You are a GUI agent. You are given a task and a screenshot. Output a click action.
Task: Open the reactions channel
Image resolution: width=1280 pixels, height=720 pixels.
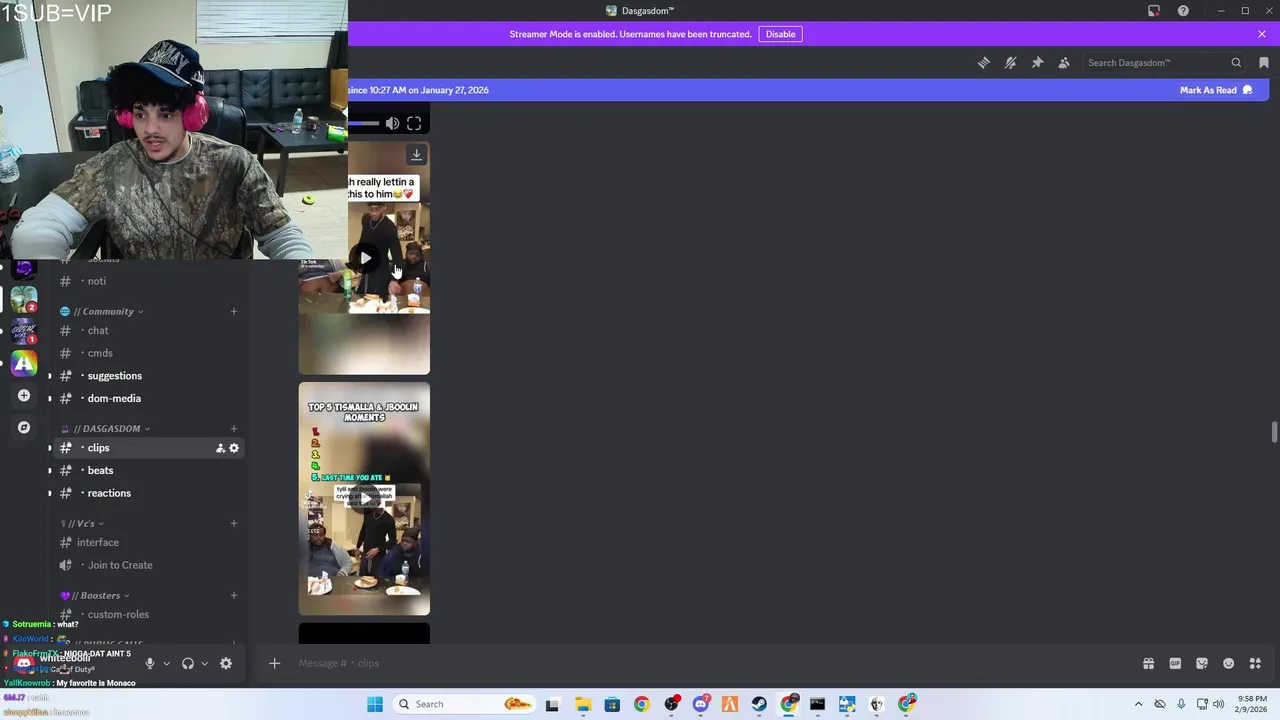tap(150, 493)
